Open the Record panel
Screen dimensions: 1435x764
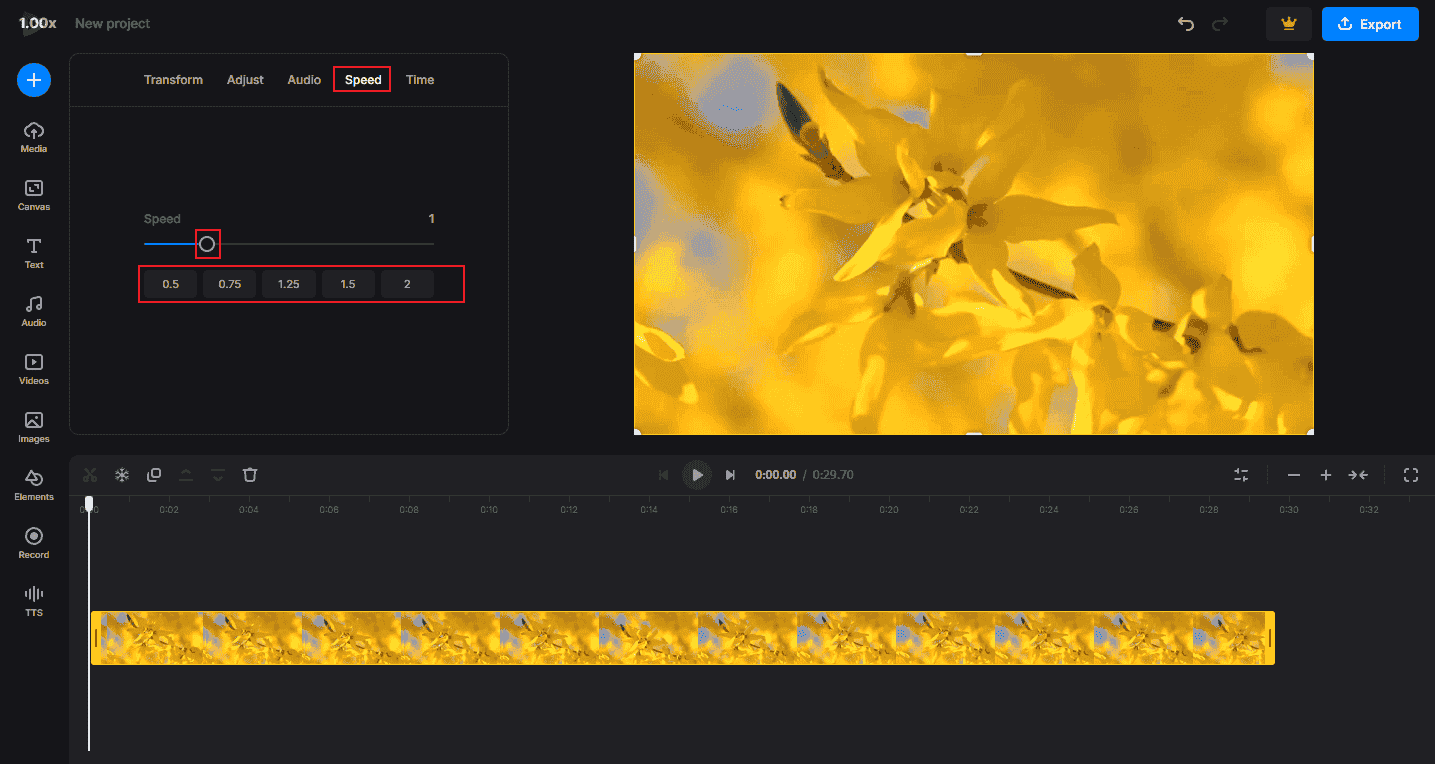coord(33,542)
